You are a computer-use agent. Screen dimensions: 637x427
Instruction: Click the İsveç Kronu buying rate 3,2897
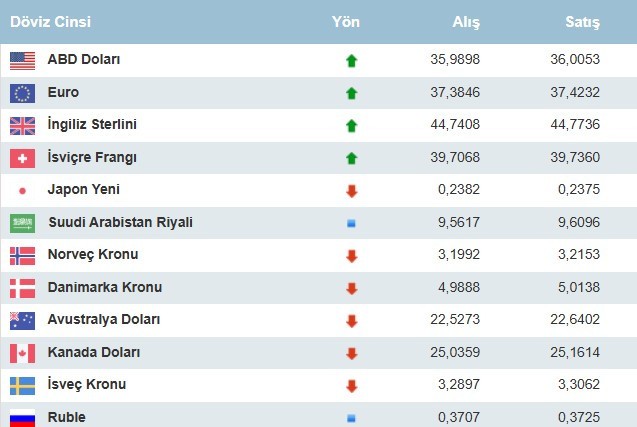click(459, 384)
